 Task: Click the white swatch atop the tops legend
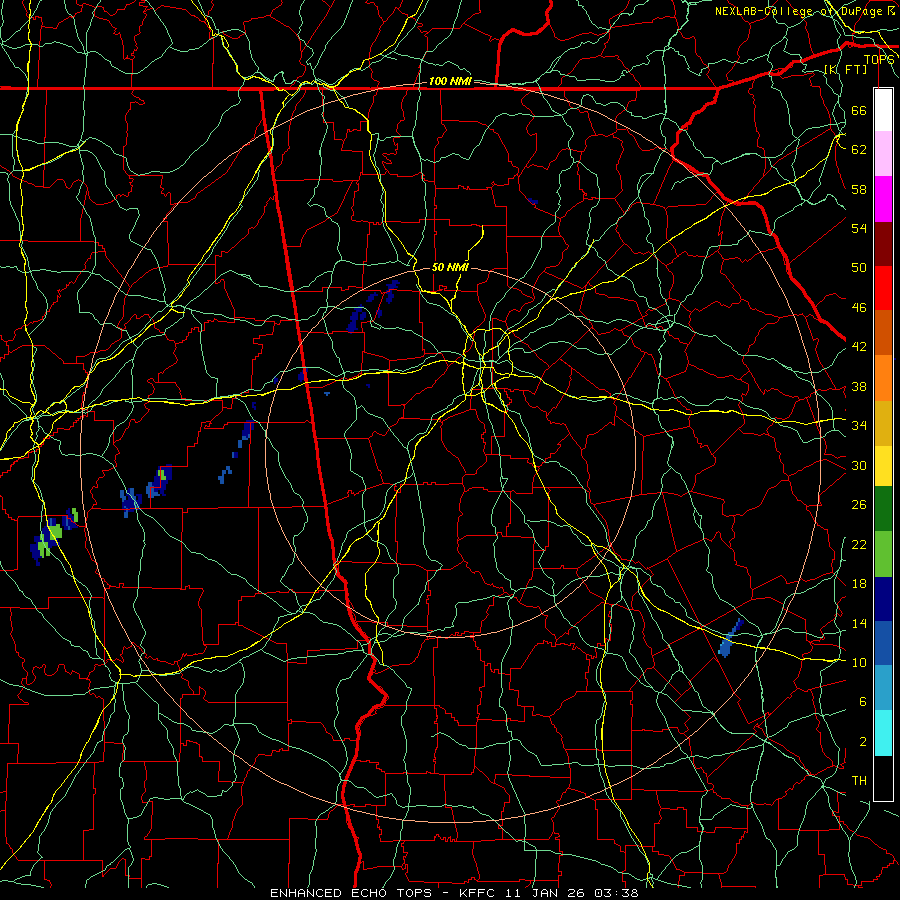883,110
